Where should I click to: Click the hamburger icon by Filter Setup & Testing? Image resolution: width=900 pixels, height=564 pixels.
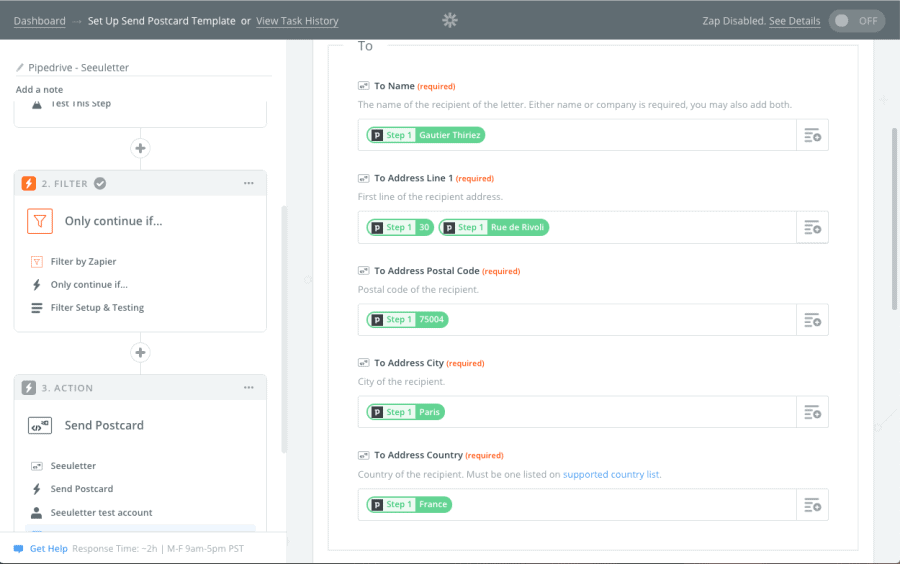[37, 308]
